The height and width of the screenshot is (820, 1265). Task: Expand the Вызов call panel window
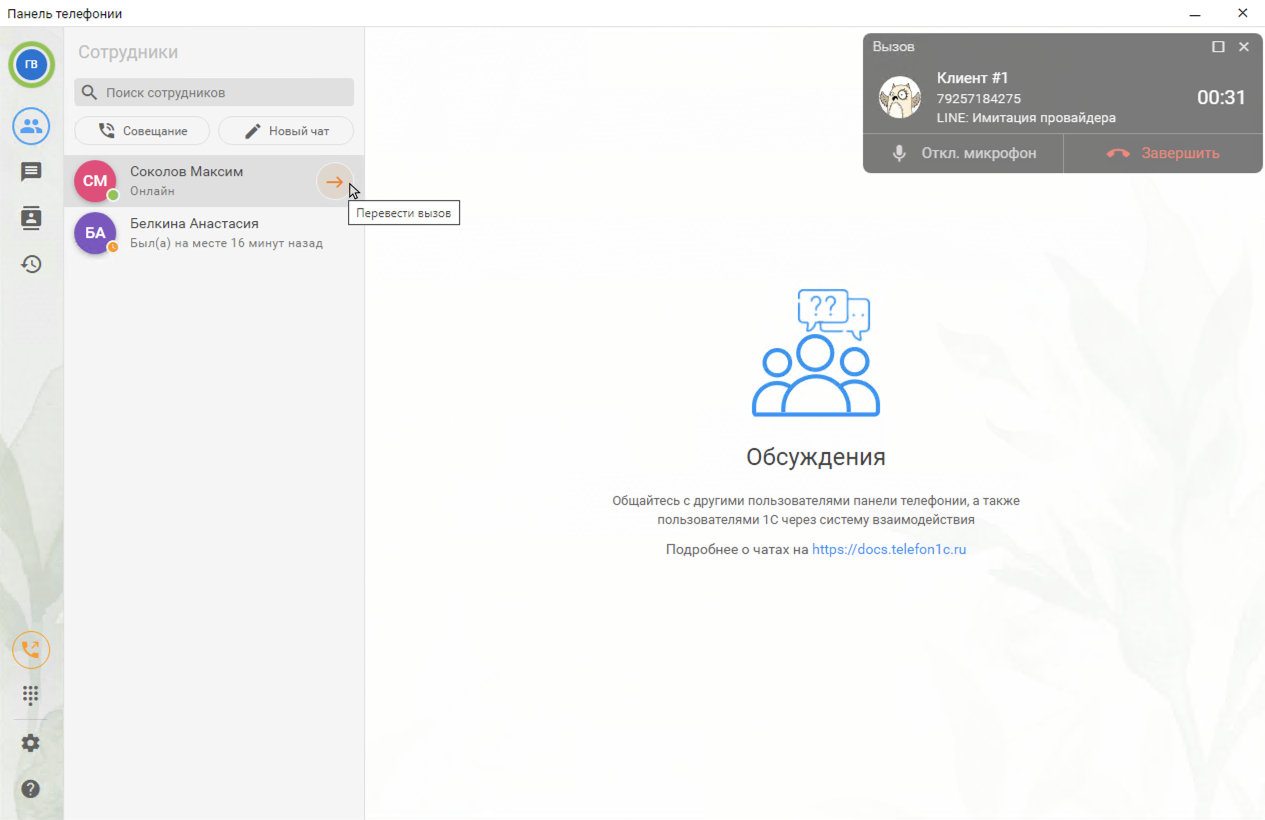pyautogui.click(x=1218, y=47)
